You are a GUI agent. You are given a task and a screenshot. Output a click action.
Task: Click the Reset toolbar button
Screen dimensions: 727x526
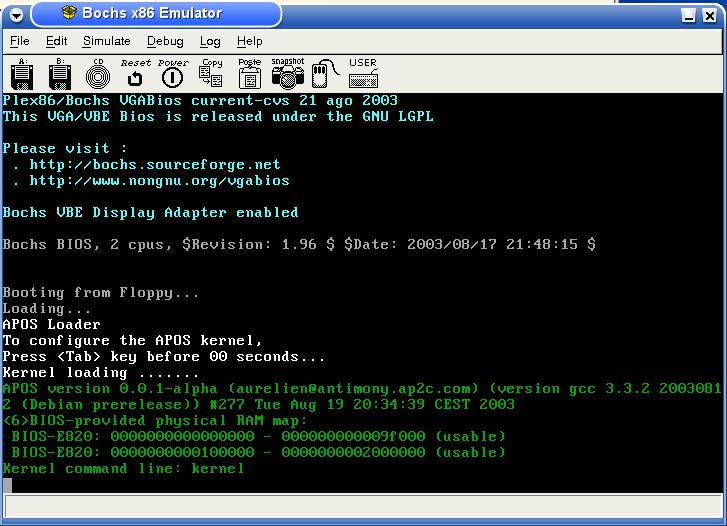coord(135,73)
